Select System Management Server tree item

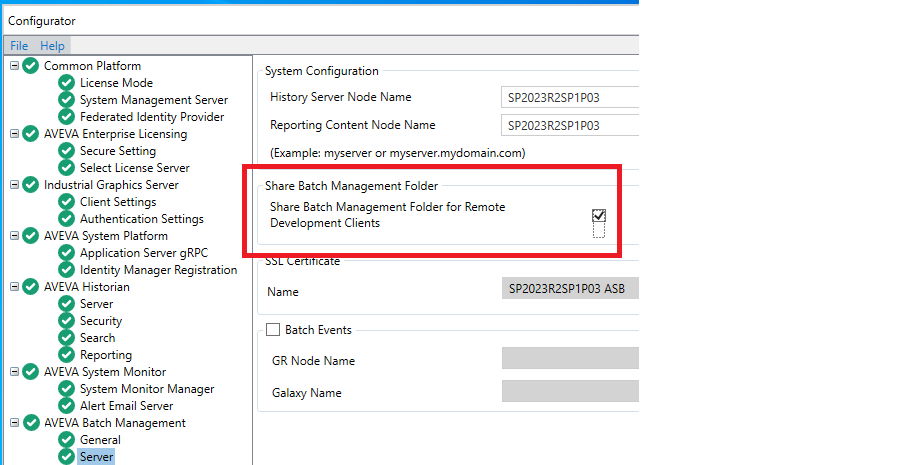click(x=154, y=100)
